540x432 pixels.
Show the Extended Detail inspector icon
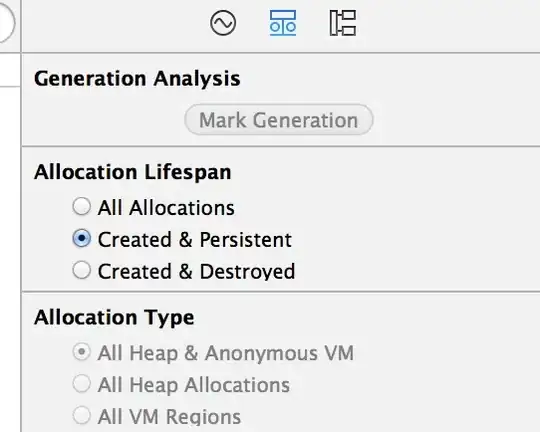point(343,23)
